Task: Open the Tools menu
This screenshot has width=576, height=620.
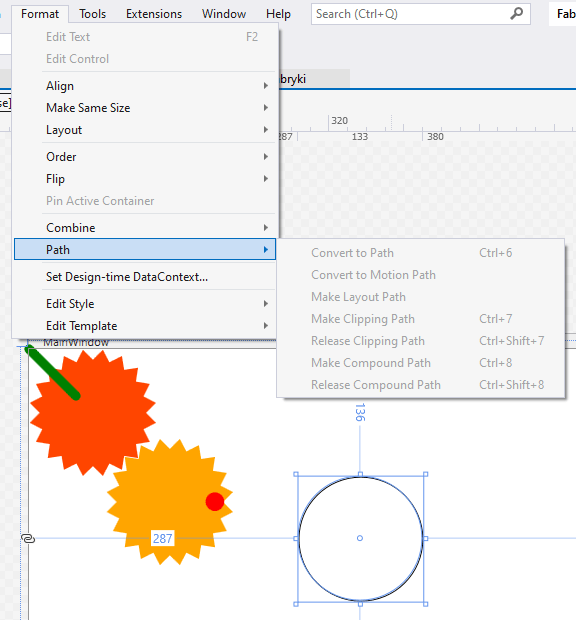Action: (x=93, y=14)
